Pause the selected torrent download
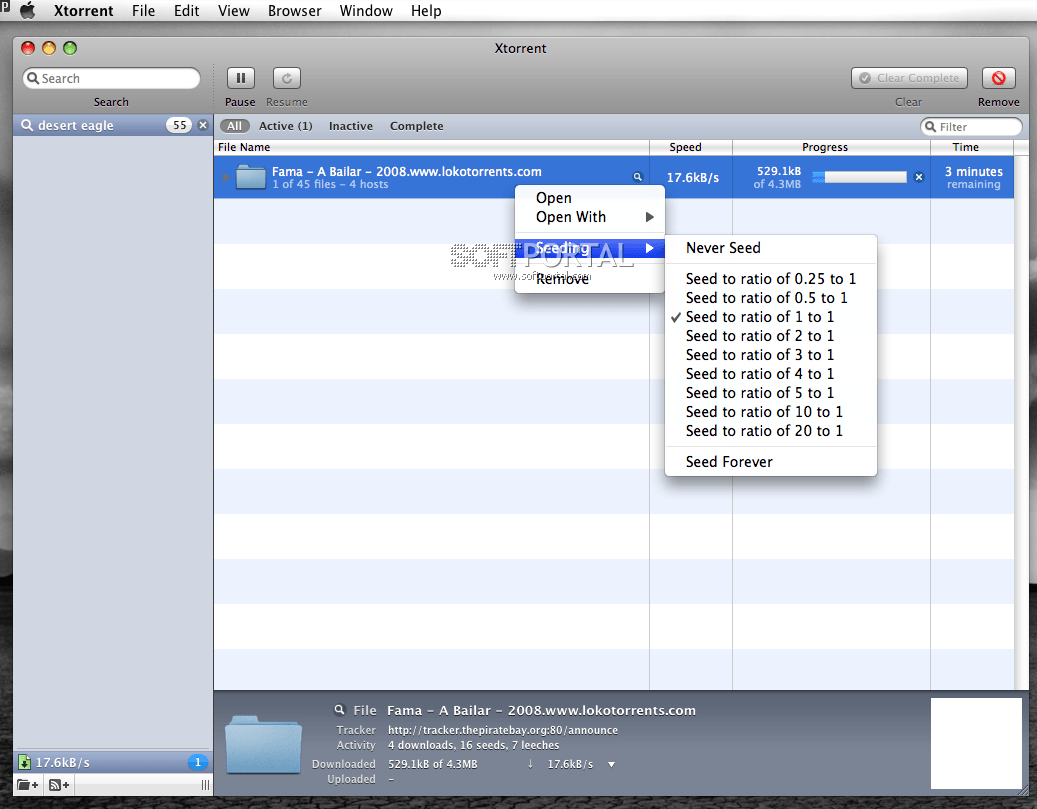 pos(241,78)
